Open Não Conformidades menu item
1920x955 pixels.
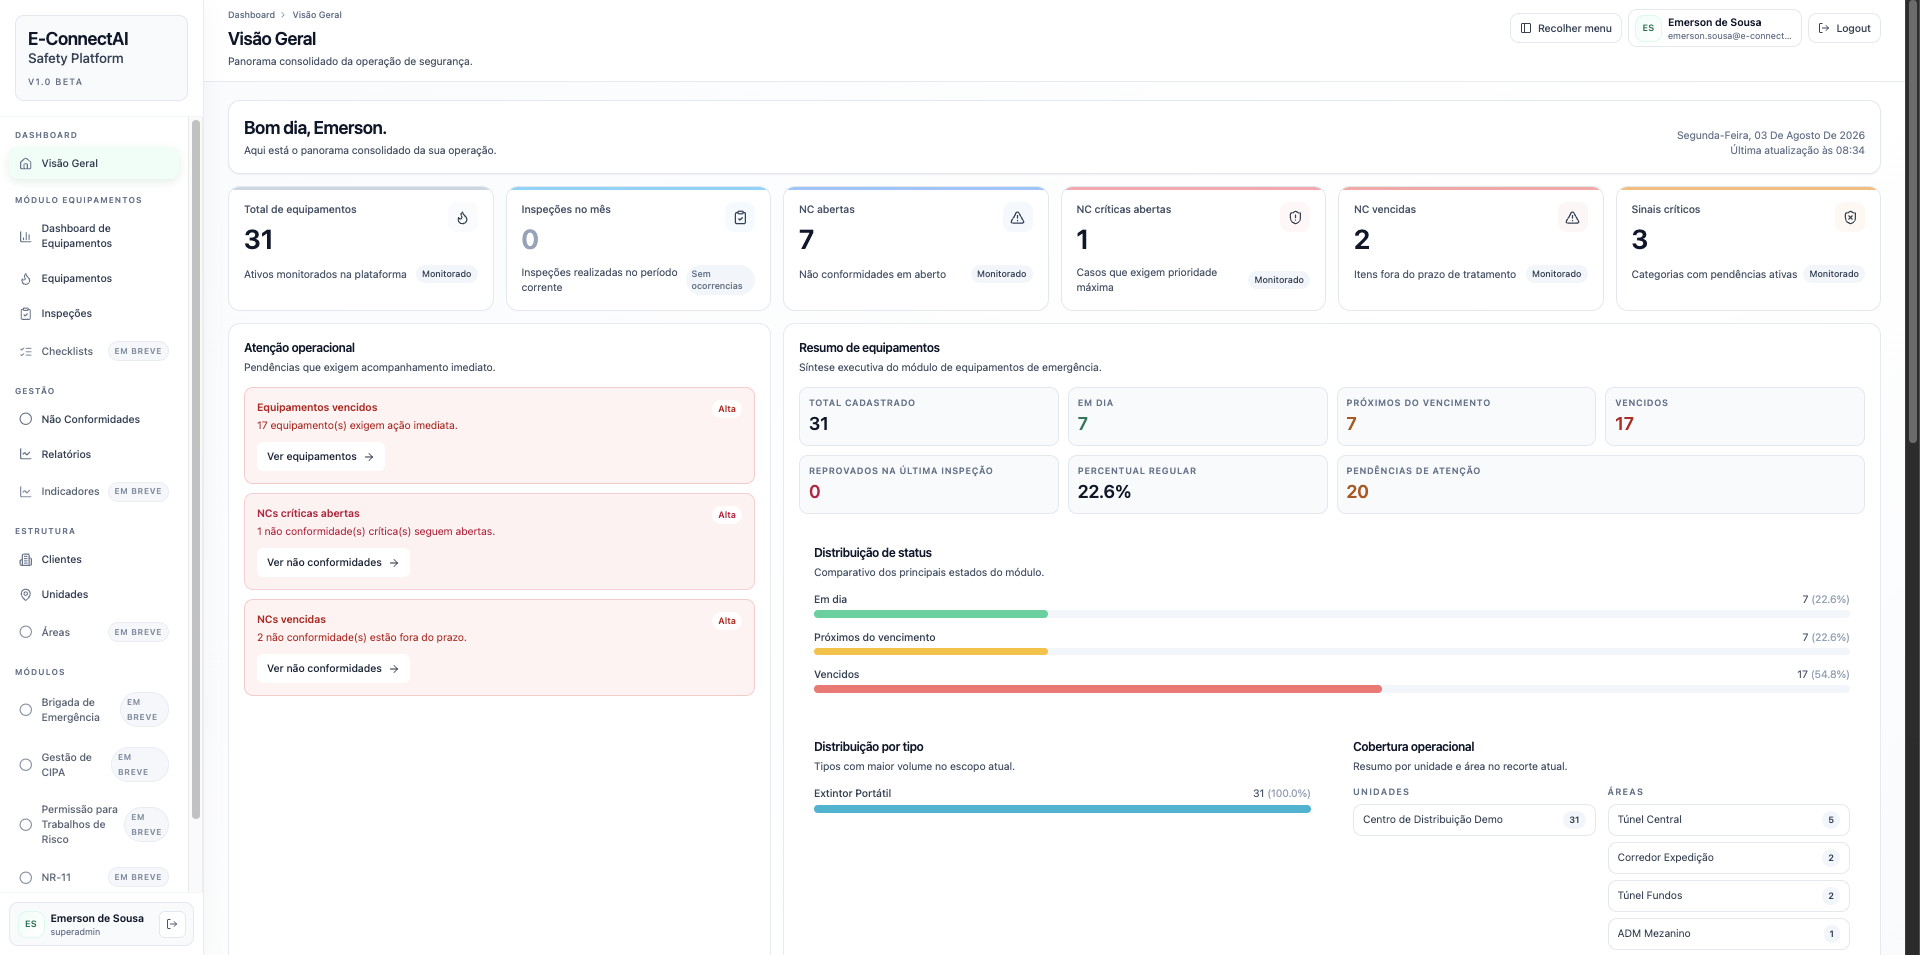click(94, 420)
